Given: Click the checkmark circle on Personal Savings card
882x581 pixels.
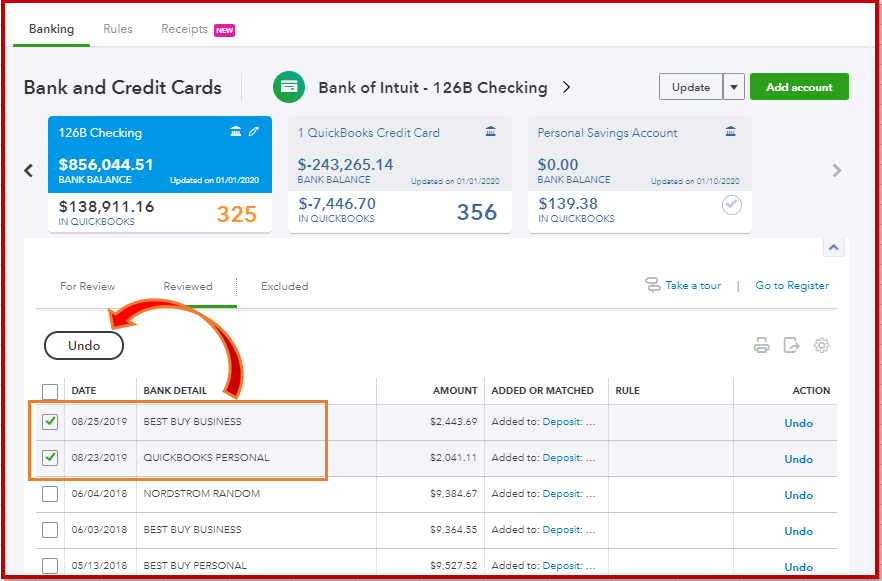Looking at the screenshot, I should click(731, 205).
